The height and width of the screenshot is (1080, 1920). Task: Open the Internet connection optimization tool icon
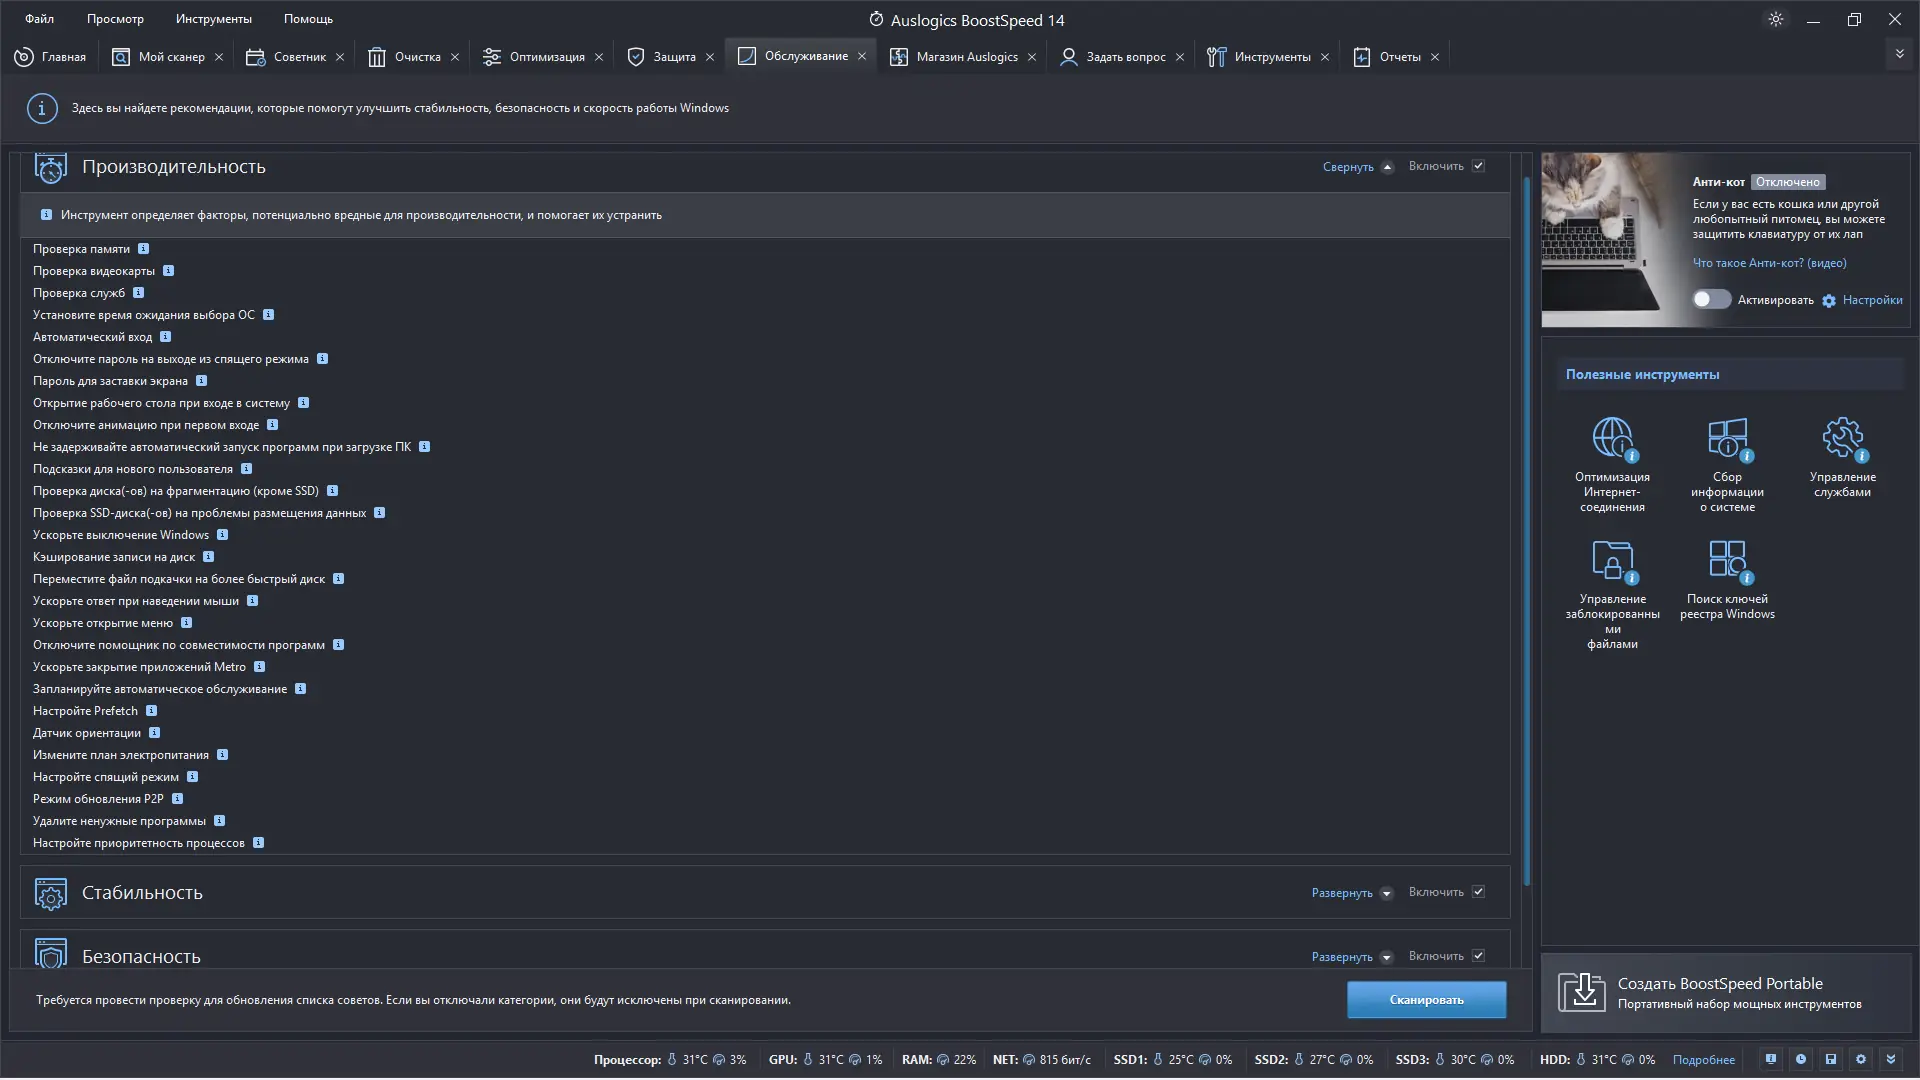(1612, 439)
